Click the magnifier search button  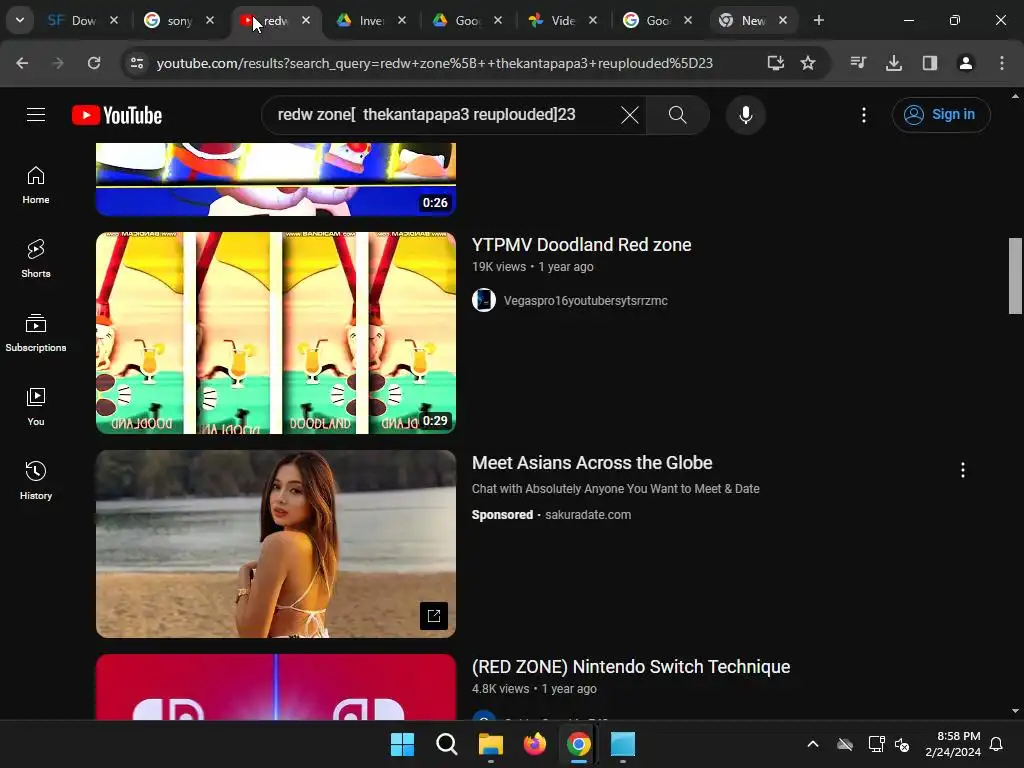click(x=677, y=115)
